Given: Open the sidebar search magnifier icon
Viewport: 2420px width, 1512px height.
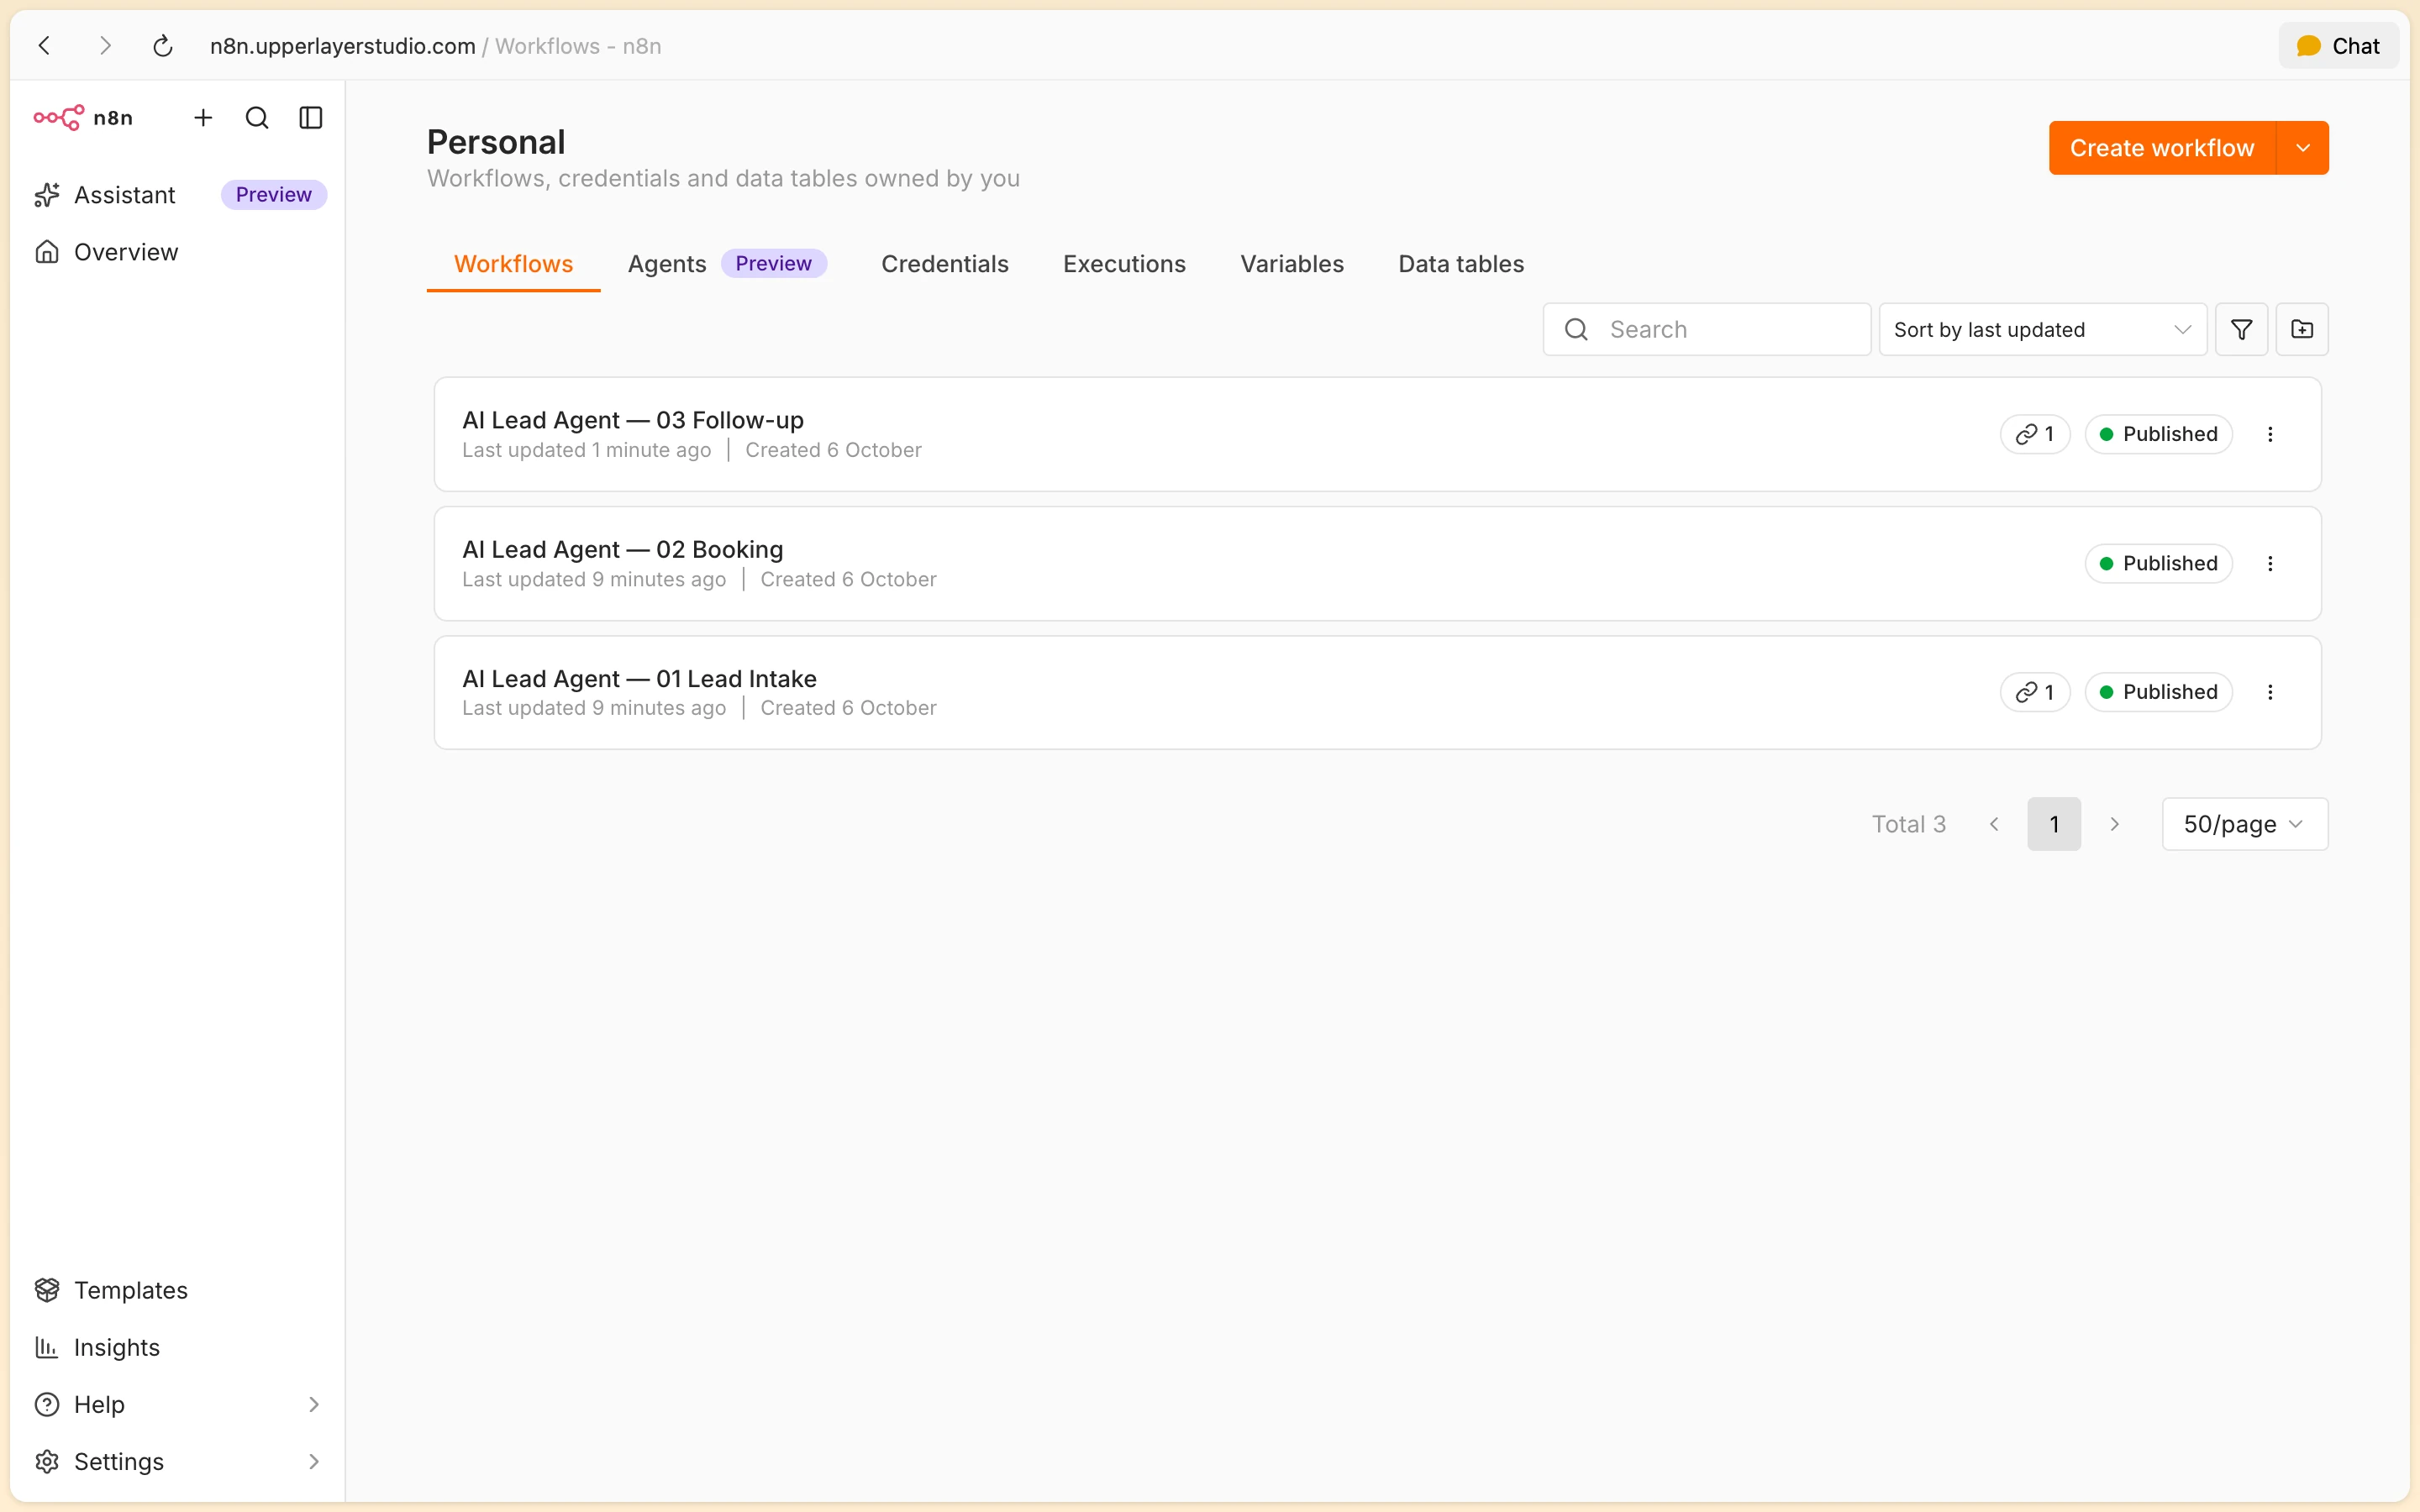Looking at the screenshot, I should click(x=257, y=118).
